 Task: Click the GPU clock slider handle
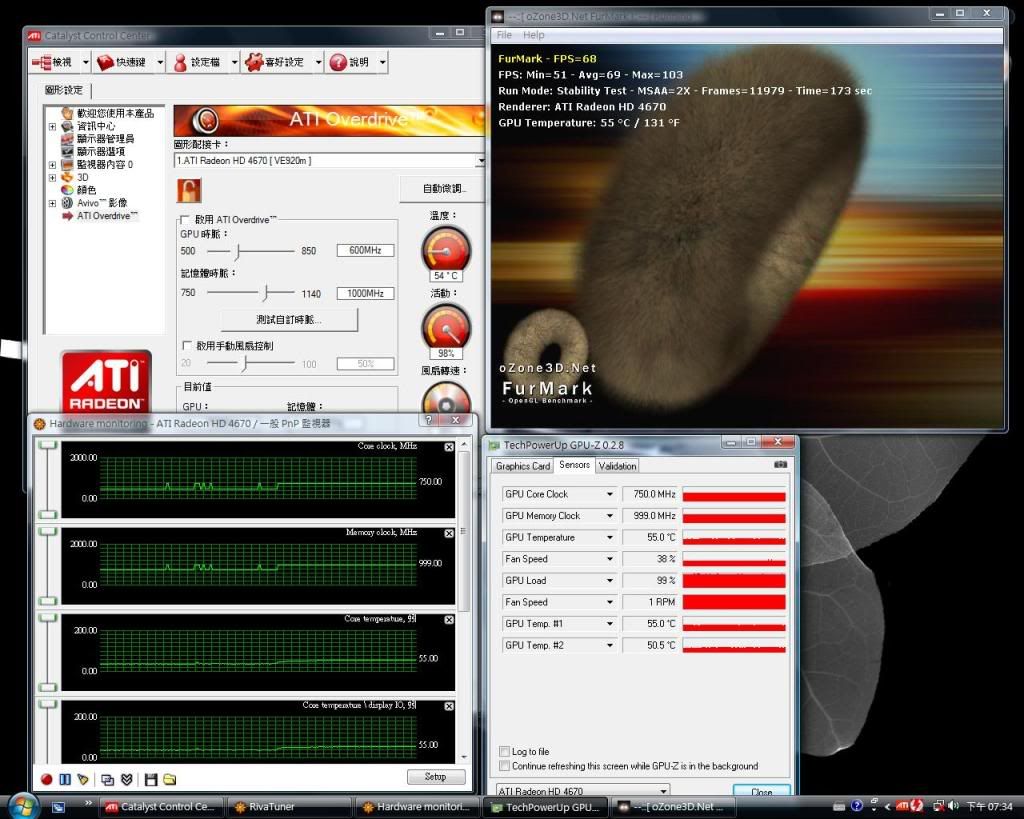[x=239, y=251]
